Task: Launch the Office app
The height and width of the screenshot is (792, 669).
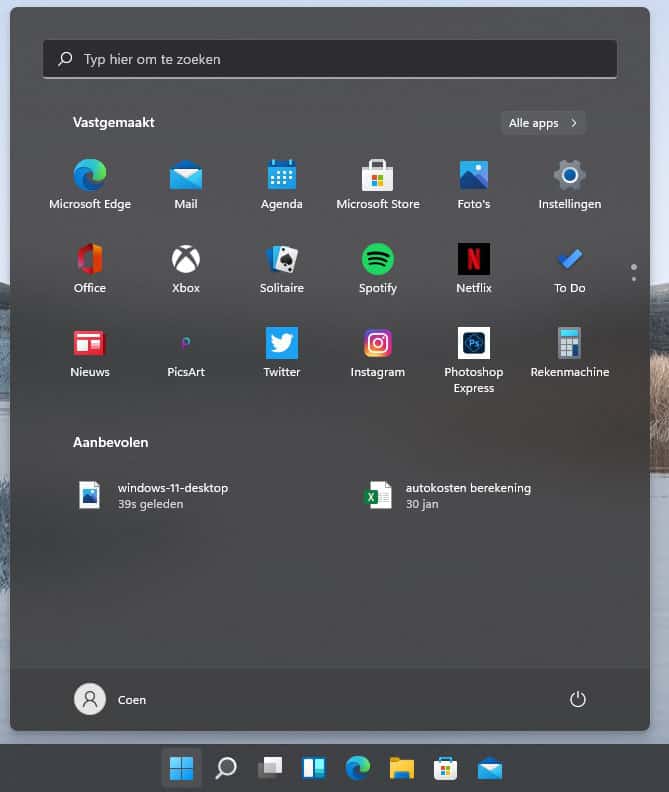Action: point(90,268)
